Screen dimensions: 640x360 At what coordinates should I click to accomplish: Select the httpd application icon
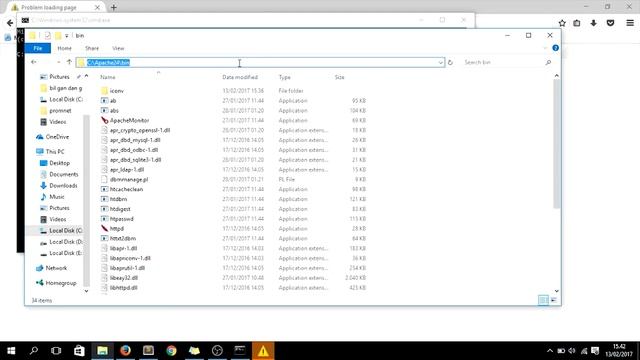click(x=104, y=229)
